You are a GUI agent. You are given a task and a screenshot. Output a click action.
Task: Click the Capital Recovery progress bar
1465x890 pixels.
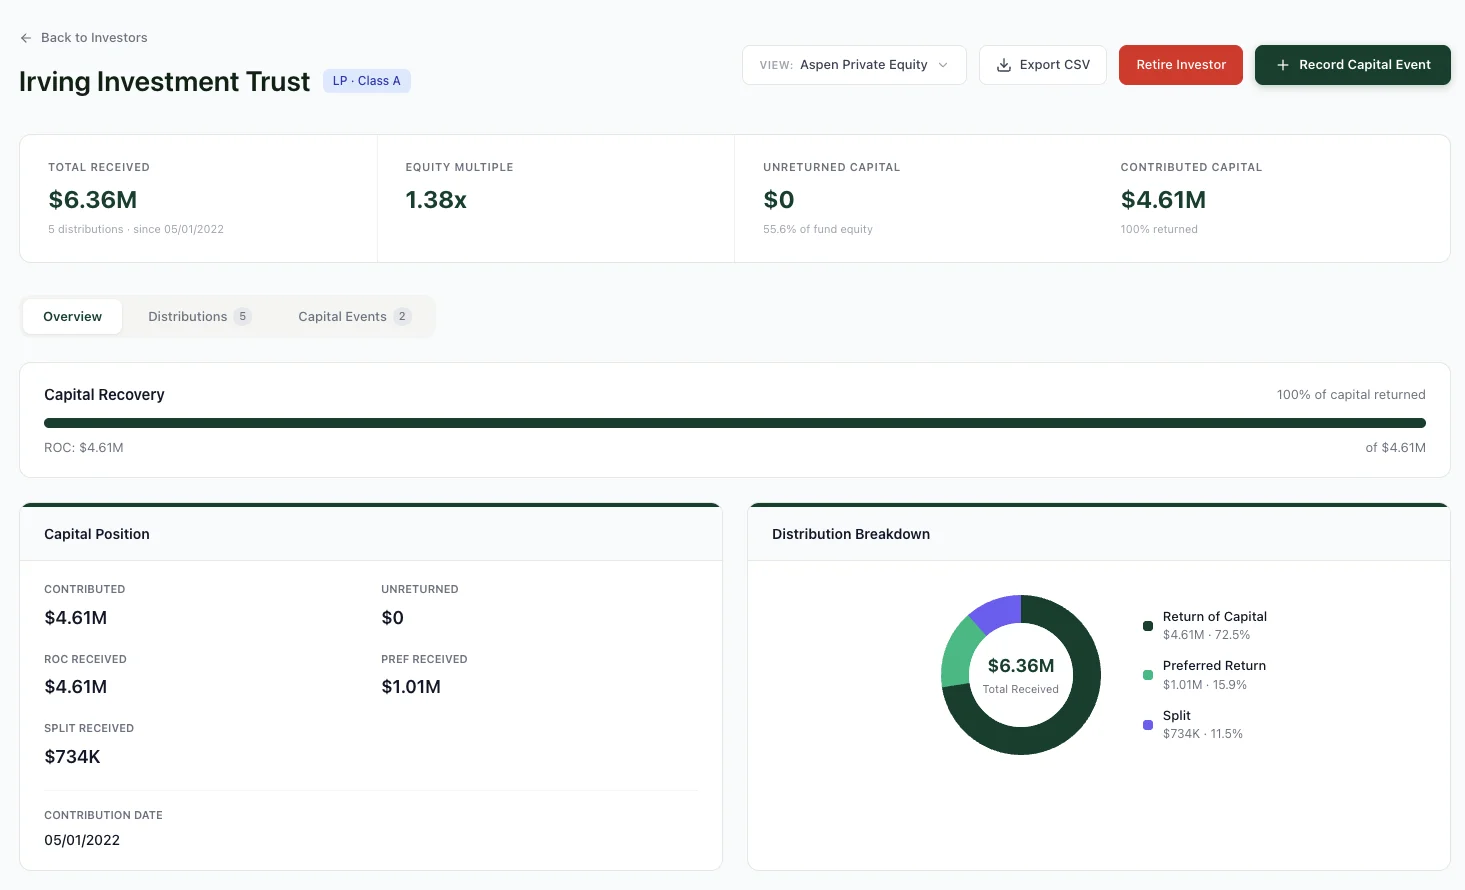pos(734,422)
